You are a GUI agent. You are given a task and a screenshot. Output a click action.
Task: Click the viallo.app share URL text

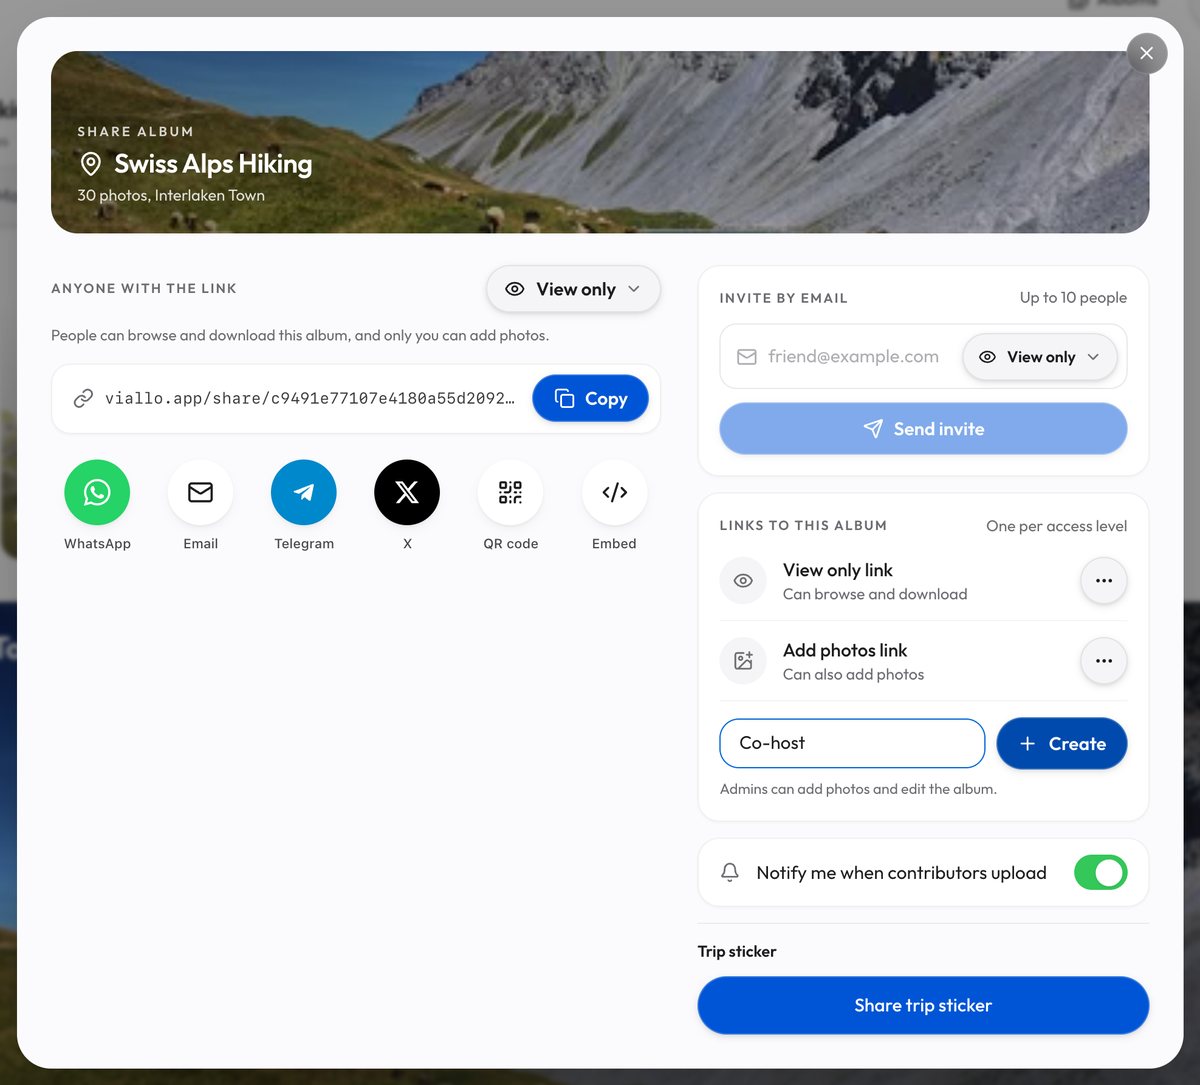pyautogui.click(x=310, y=399)
